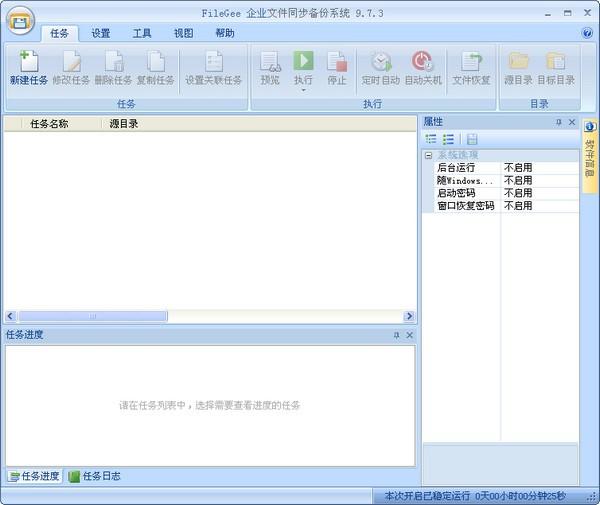Run the task with 执行 icon

point(303,62)
